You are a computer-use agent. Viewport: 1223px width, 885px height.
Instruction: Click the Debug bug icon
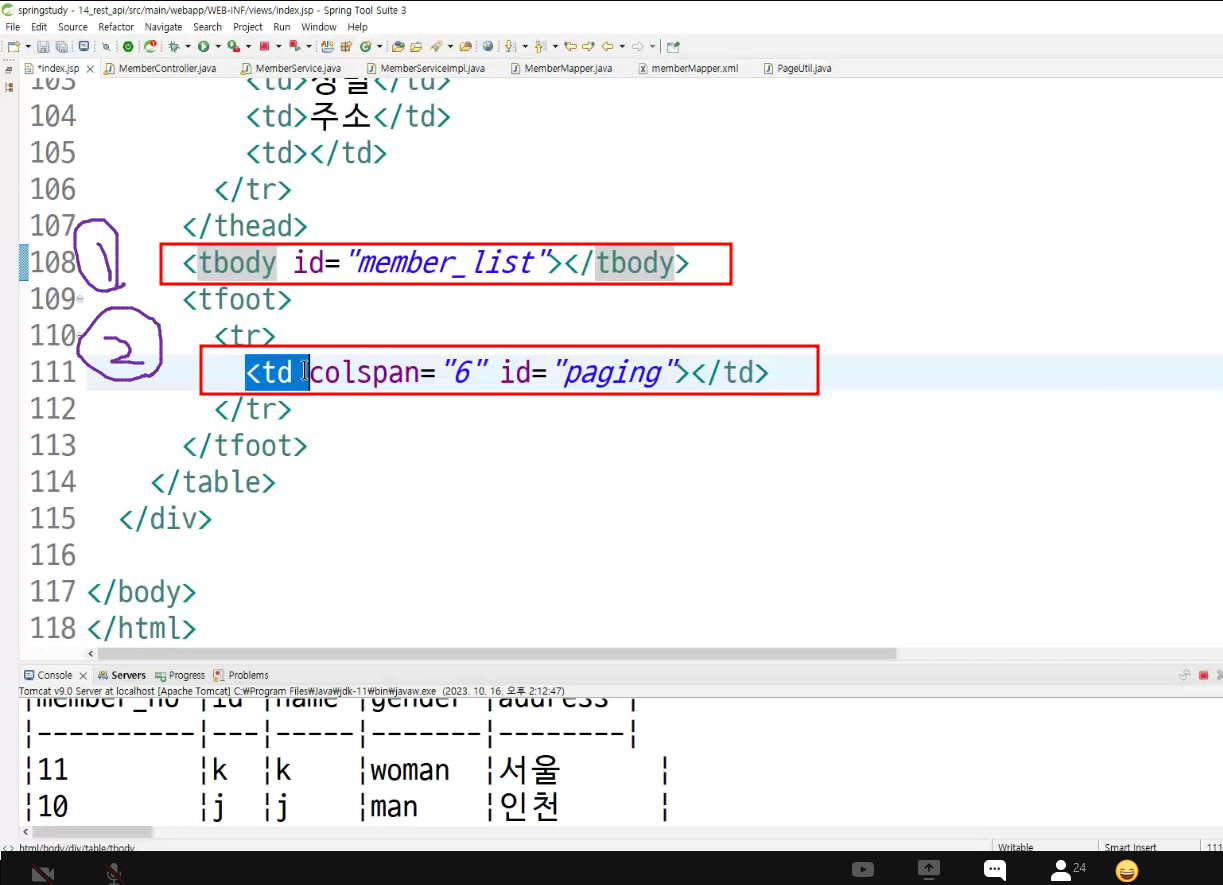[x=174, y=46]
